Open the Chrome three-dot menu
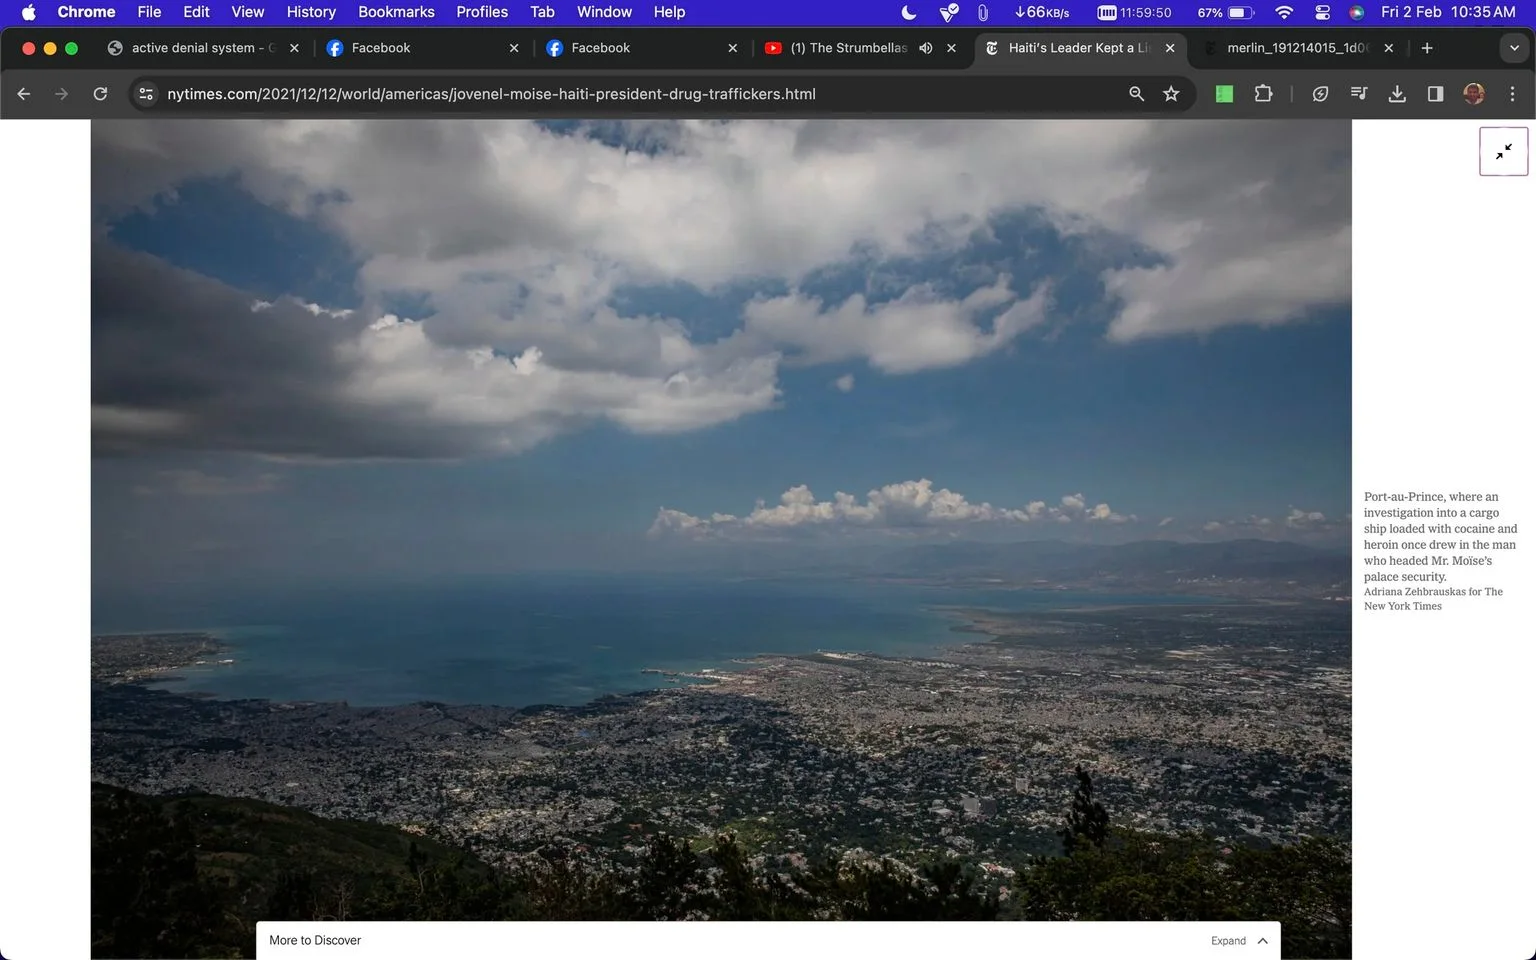 (1512, 94)
